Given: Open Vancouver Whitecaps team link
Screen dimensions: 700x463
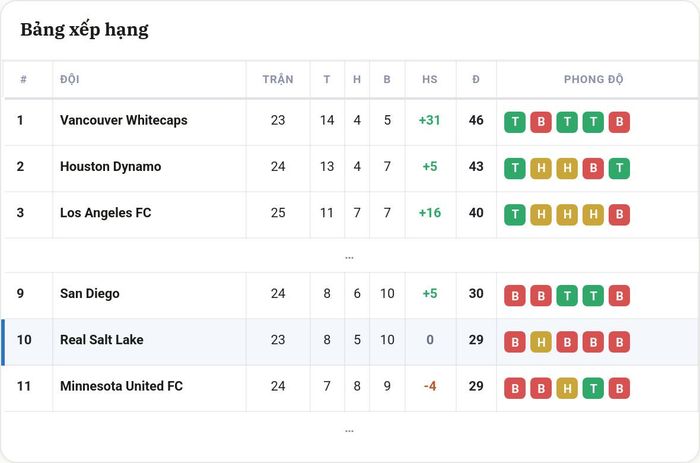Looking at the screenshot, I should click(124, 120).
